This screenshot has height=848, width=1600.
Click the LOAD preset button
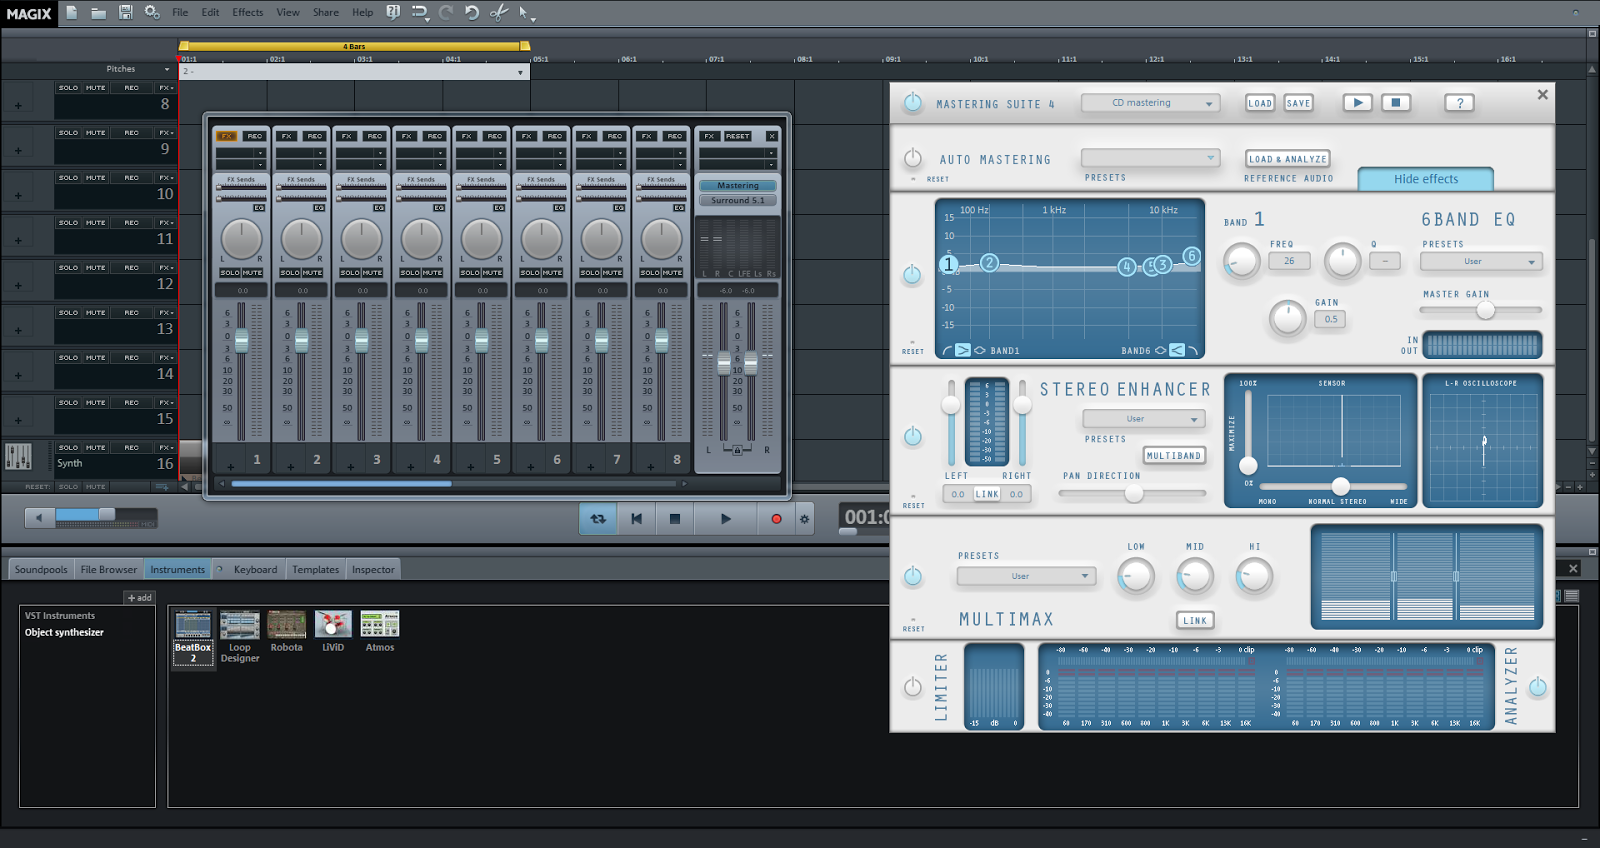pyautogui.click(x=1260, y=103)
